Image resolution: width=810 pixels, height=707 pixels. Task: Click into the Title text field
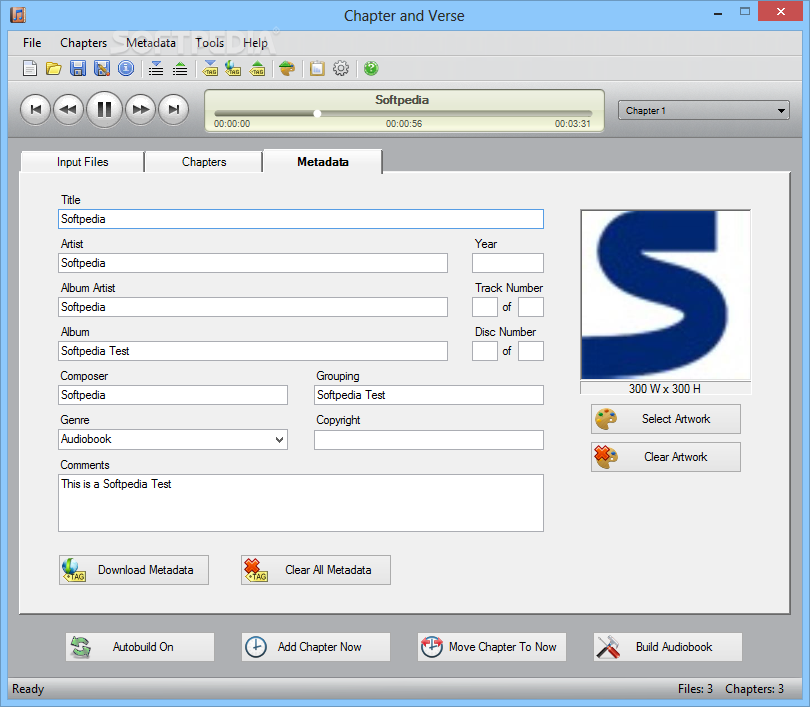(301, 219)
